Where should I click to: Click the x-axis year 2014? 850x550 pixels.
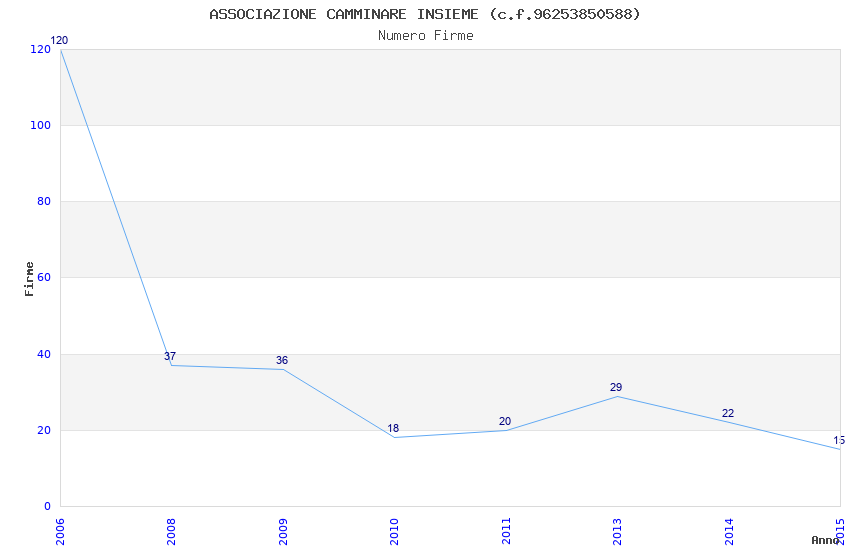pyautogui.click(x=729, y=532)
